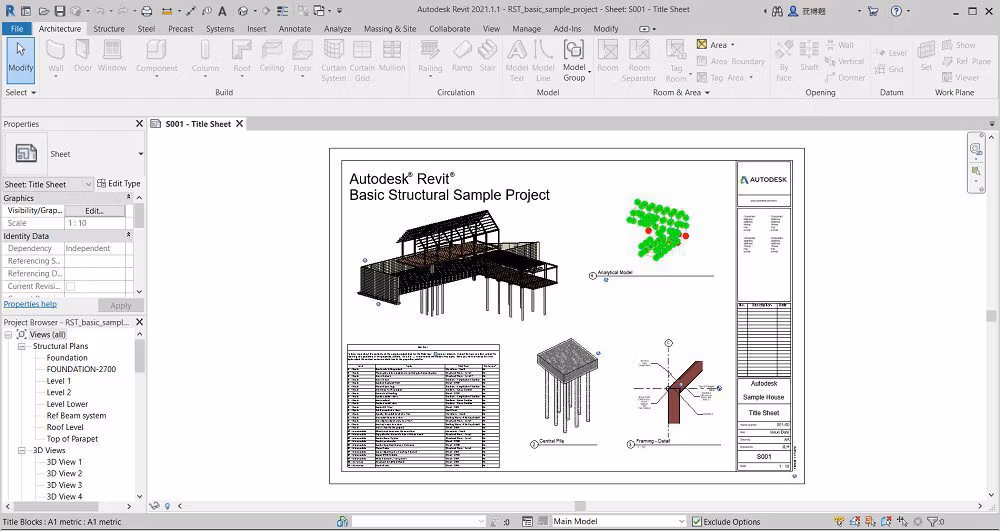Click the Open file icon in quick access toolbar
Image resolution: width=1000 pixels, height=531 pixels.
coord(43,11)
